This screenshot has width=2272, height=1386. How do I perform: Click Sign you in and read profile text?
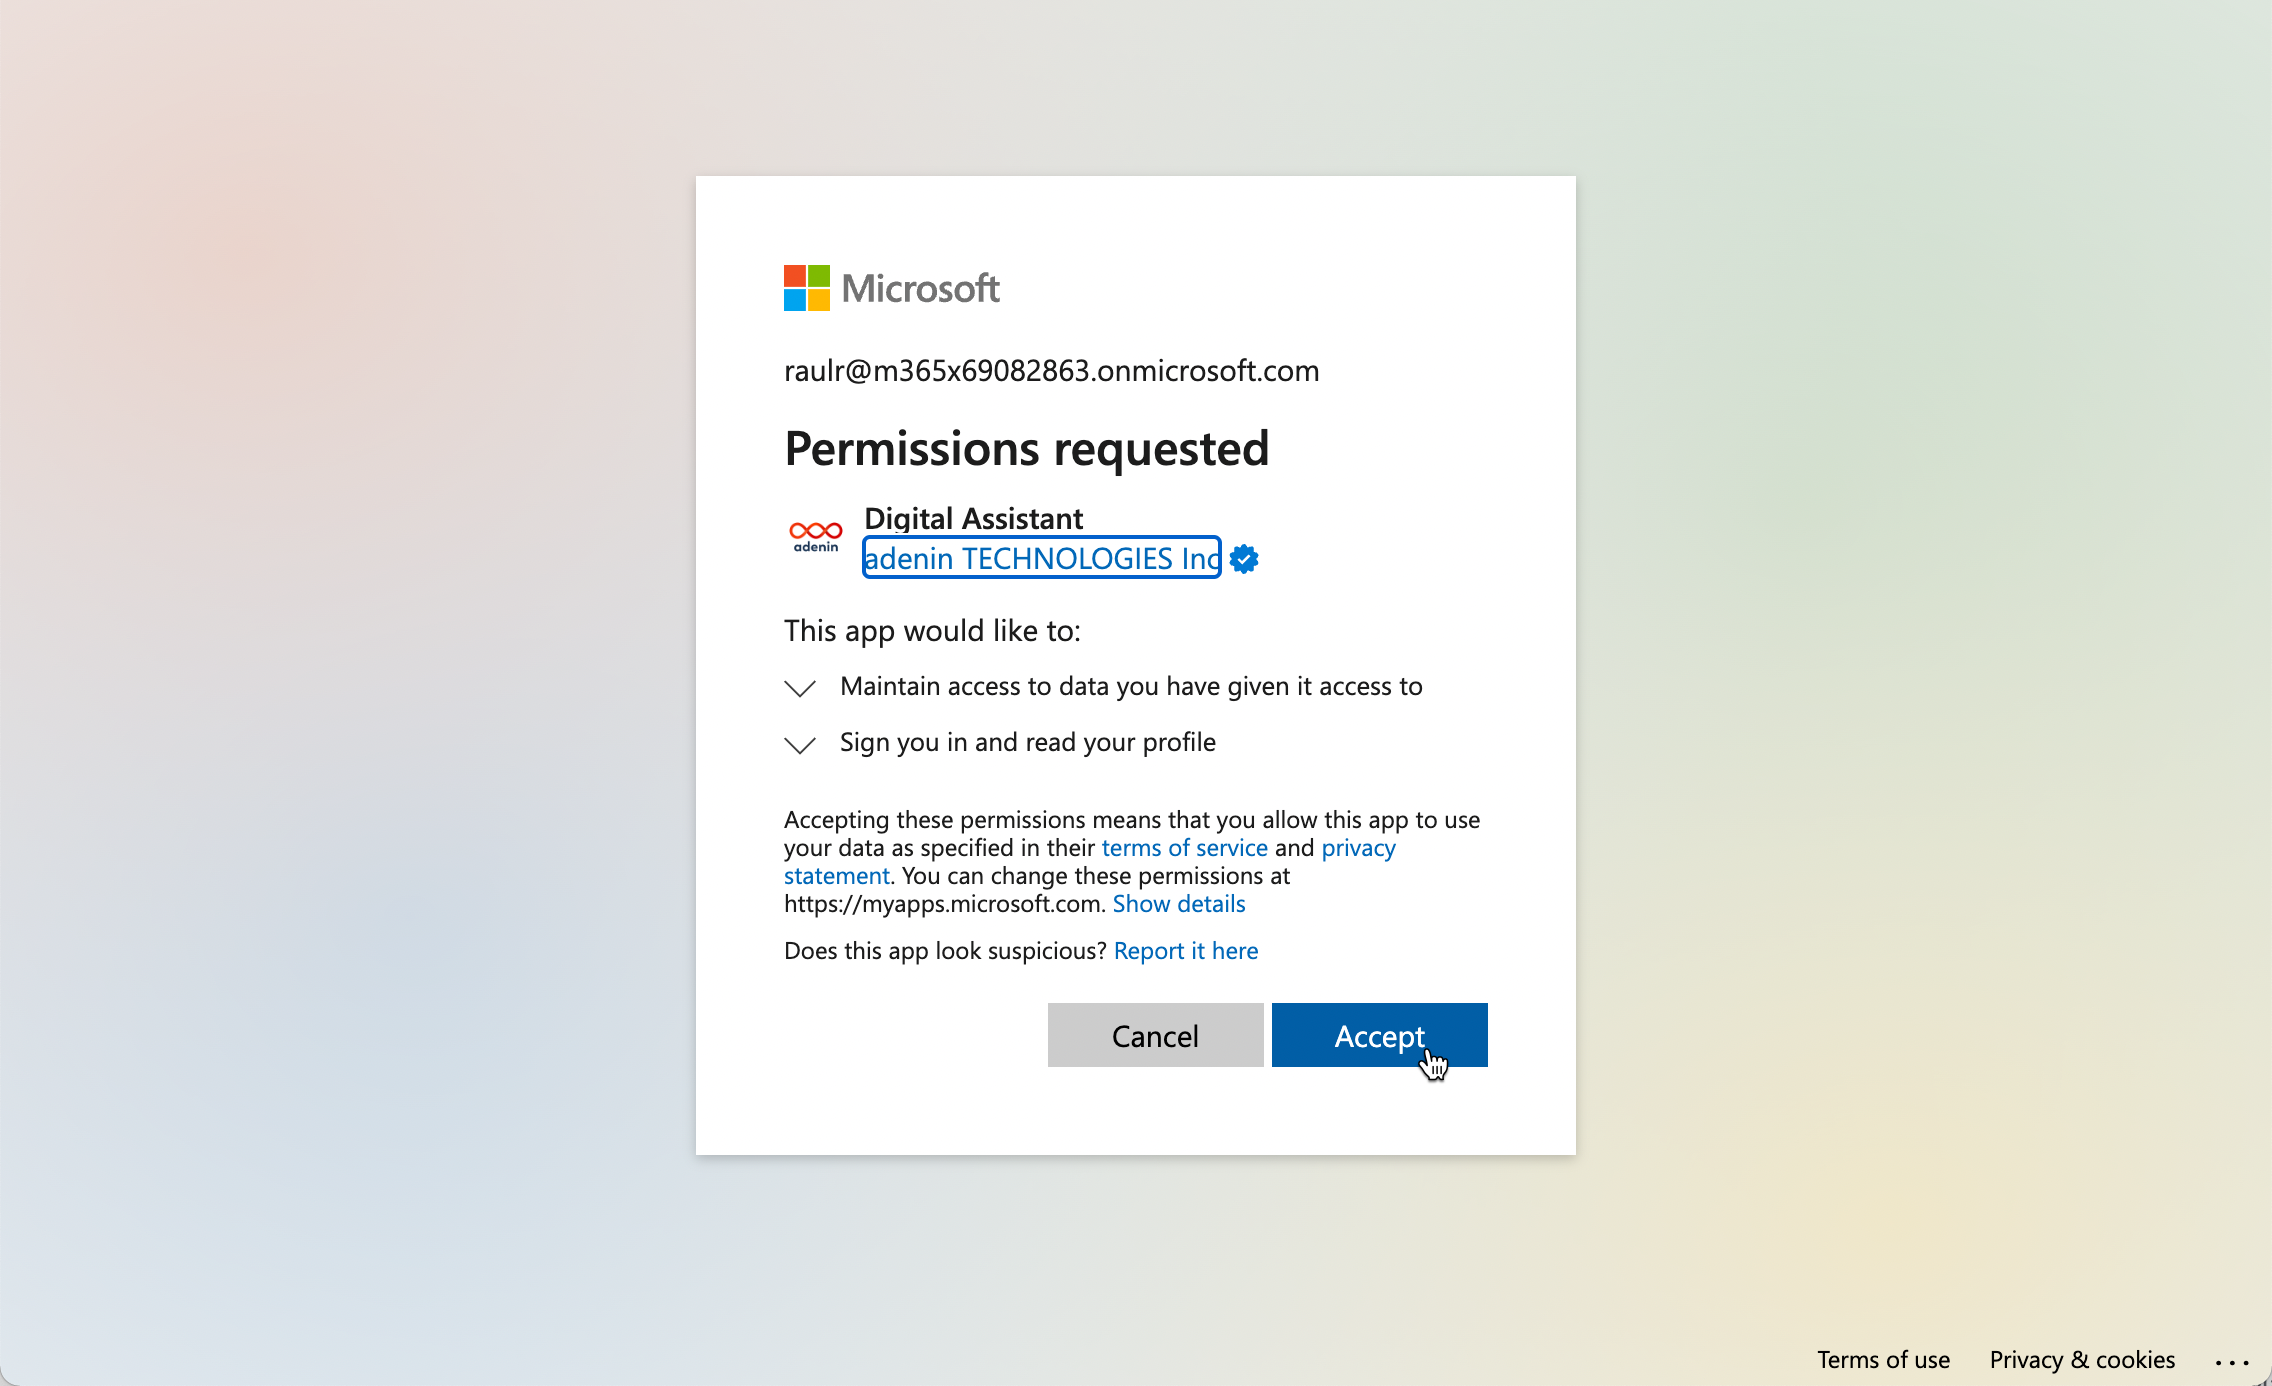click(x=1027, y=743)
